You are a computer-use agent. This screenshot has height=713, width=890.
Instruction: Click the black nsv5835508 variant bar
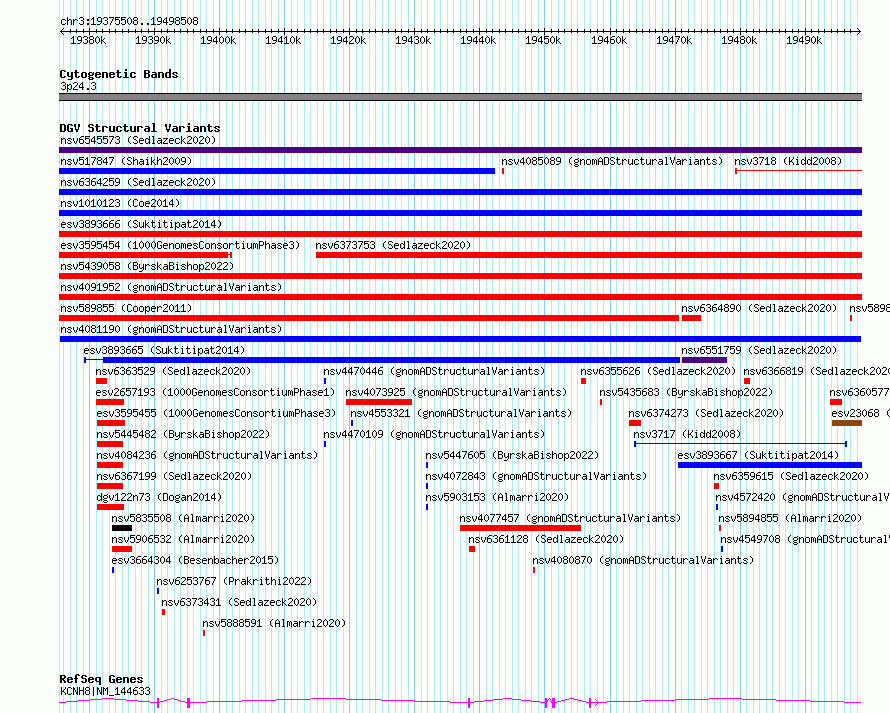point(122,528)
